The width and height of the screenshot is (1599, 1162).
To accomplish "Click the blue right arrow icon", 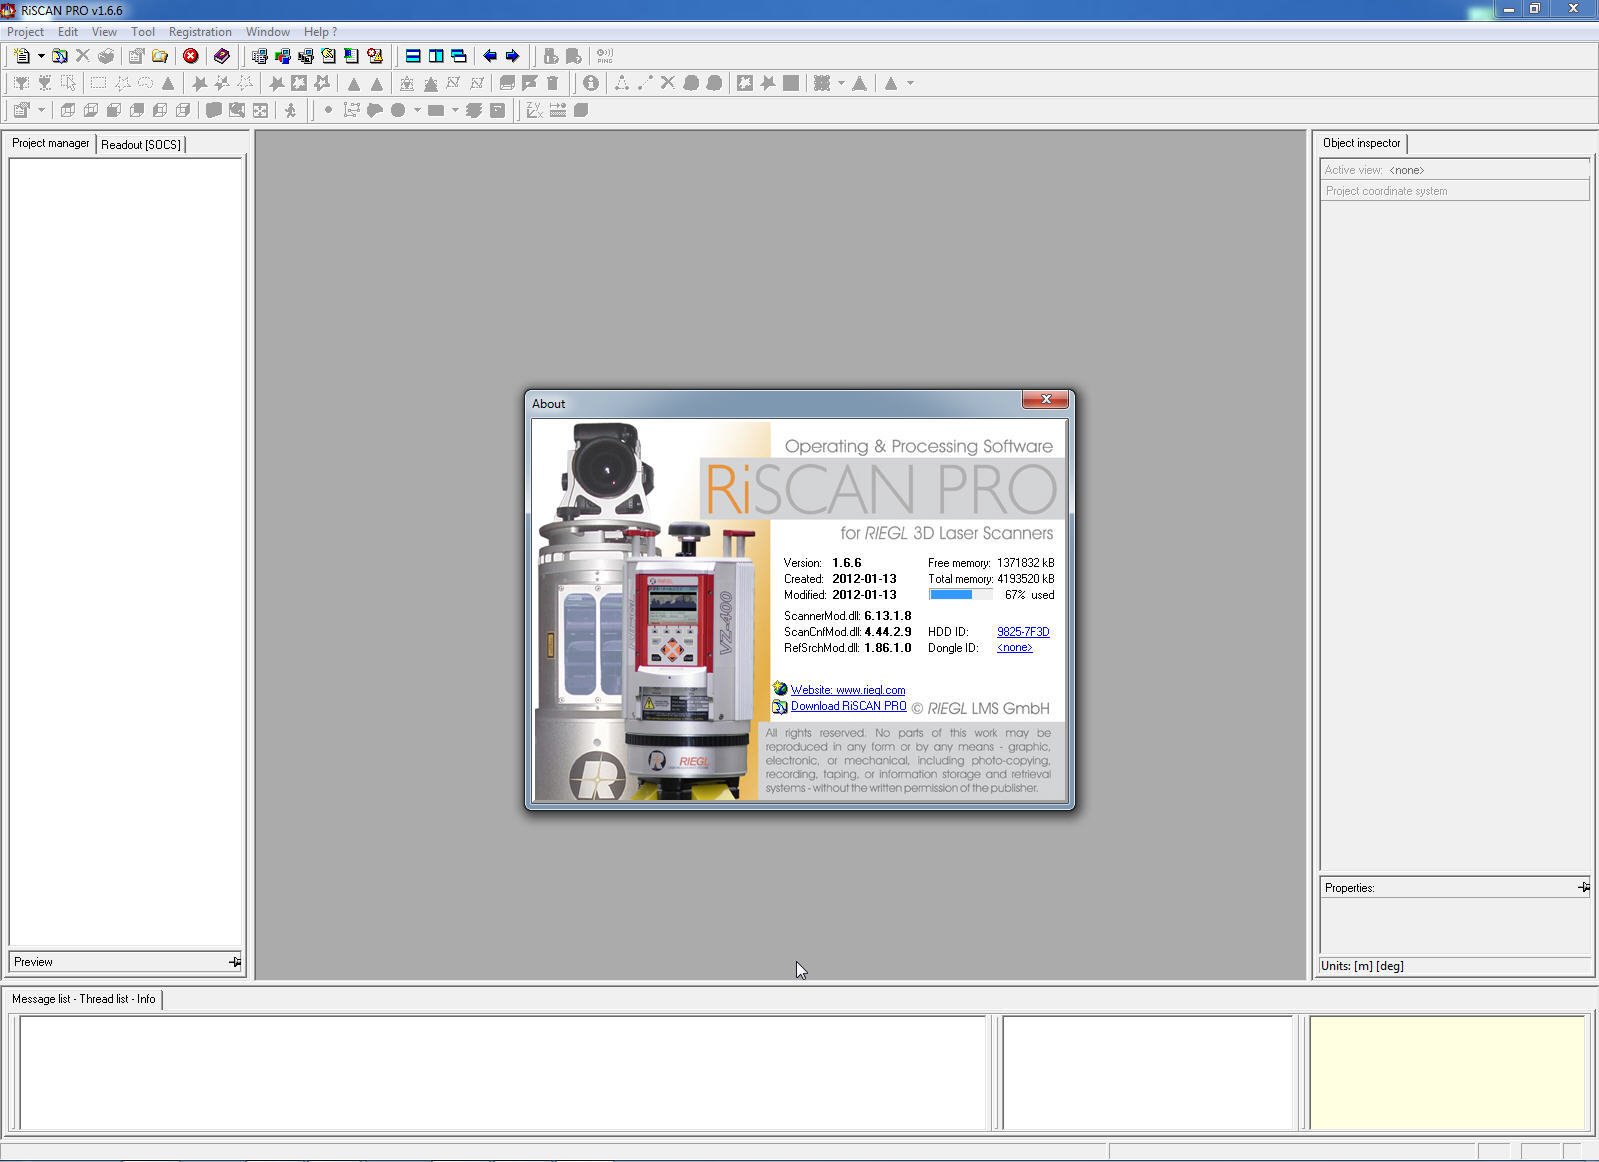I will [x=513, y=56].
